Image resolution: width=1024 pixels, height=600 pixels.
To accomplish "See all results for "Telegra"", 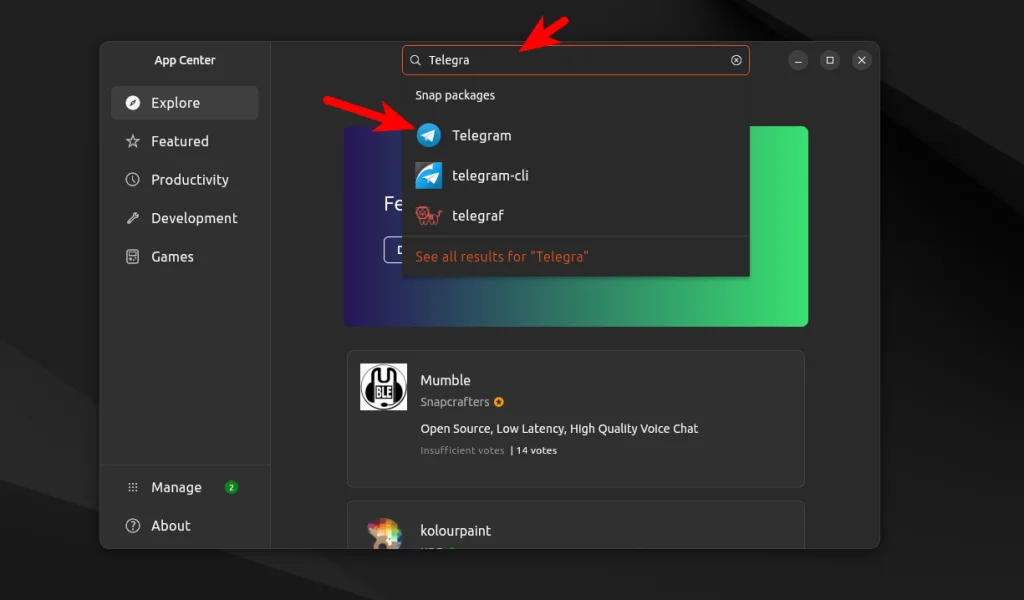I will coord(502,257).
